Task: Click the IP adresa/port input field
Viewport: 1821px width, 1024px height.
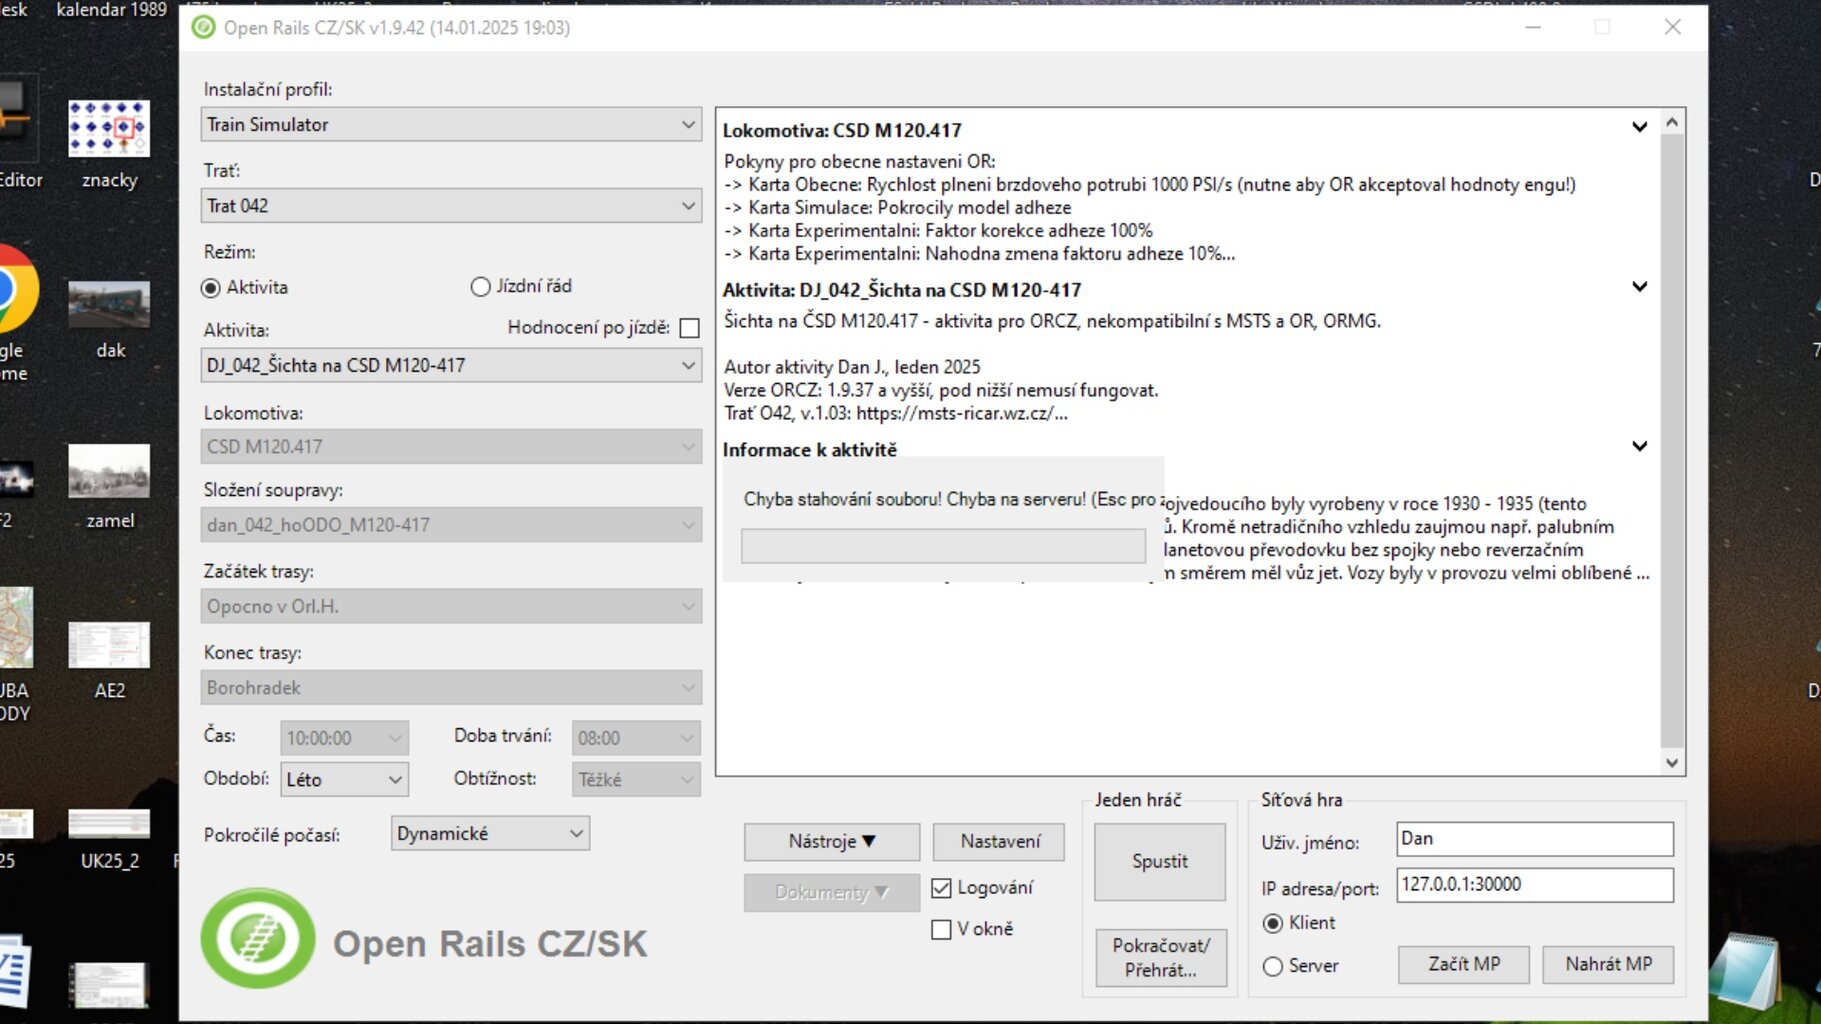Action: click(1535, 885)
